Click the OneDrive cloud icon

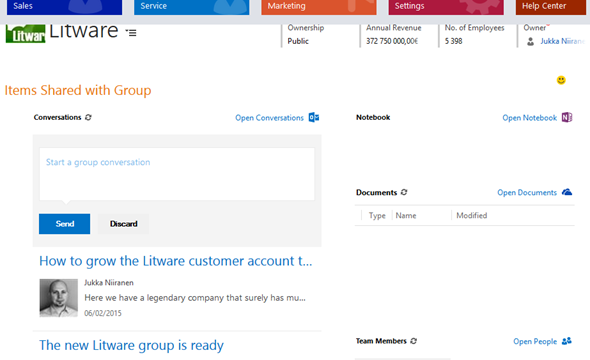tap(567, 192)
